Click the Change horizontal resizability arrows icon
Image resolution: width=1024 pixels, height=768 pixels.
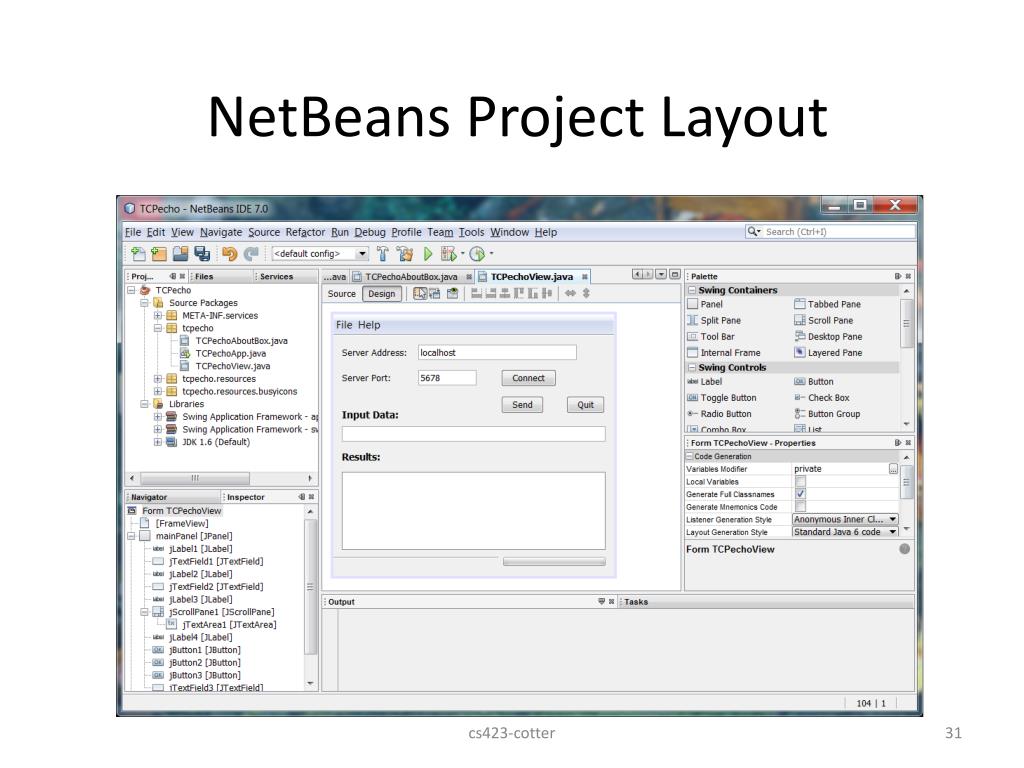[570, 294]
